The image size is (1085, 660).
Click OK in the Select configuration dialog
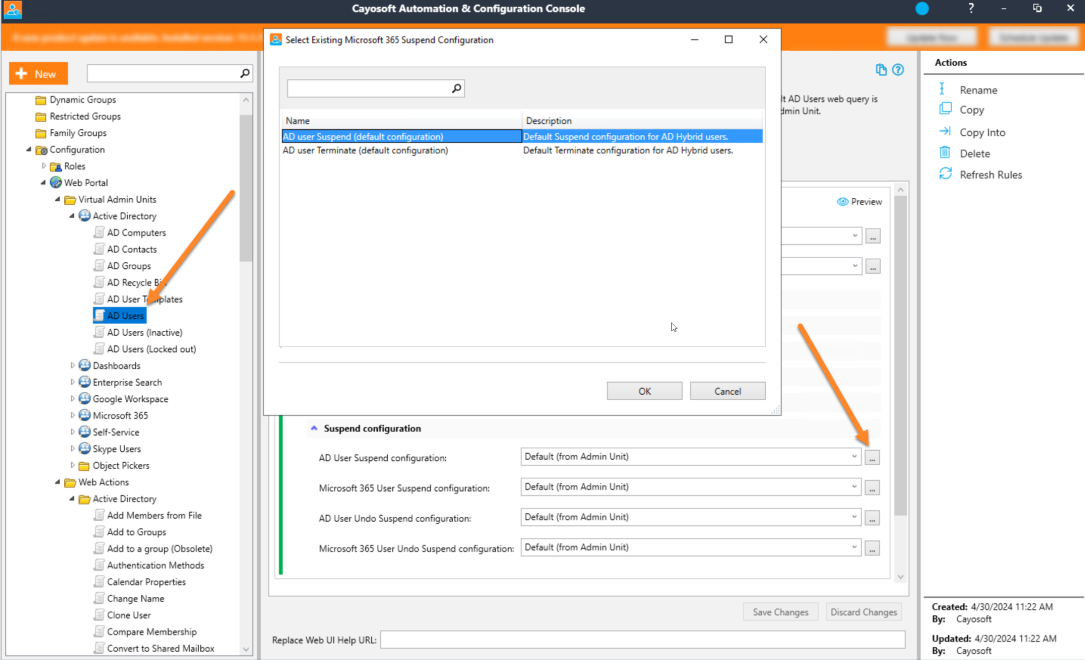pos(644,391)
